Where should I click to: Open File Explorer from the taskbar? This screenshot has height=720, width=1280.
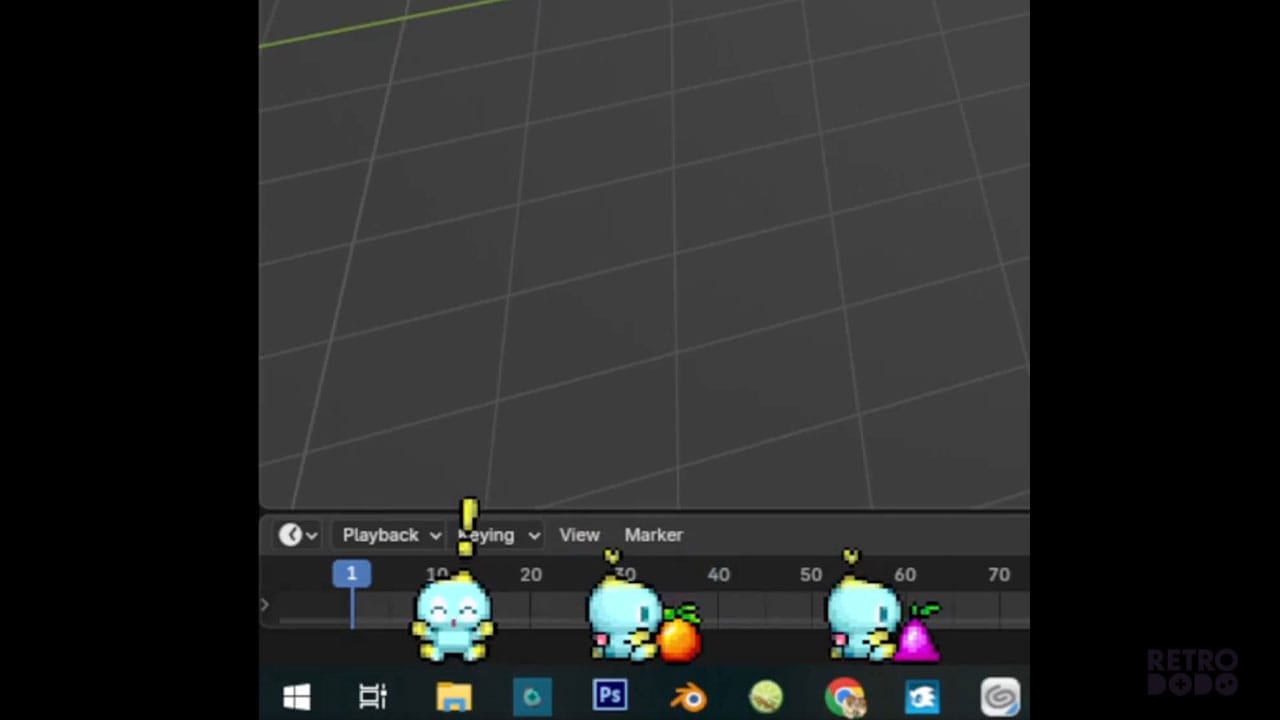pos(454,696)
